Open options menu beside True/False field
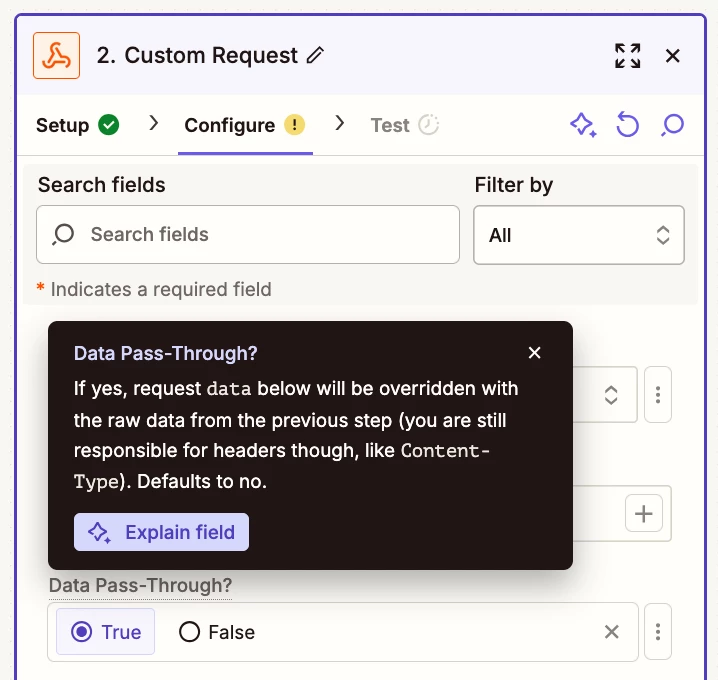The width and height of the screenshot is (718, 680). (658, 632)
